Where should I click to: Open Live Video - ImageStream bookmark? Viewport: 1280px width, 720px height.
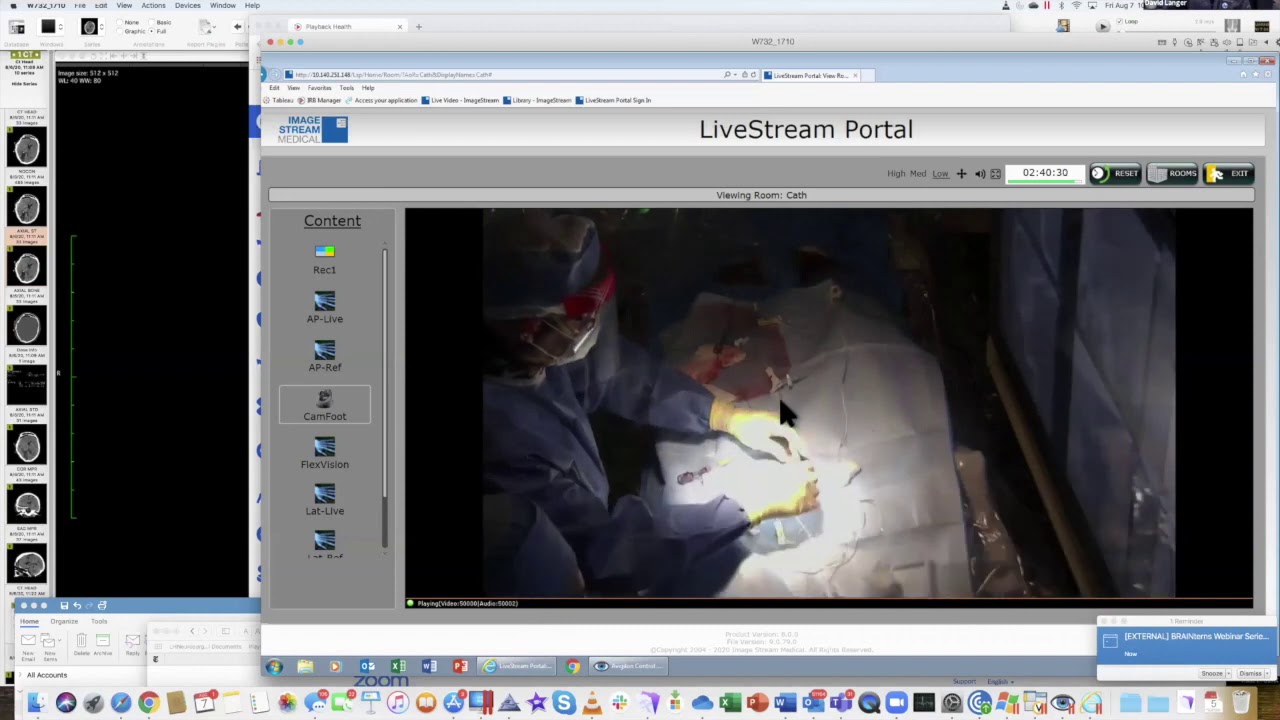(460, 100)
